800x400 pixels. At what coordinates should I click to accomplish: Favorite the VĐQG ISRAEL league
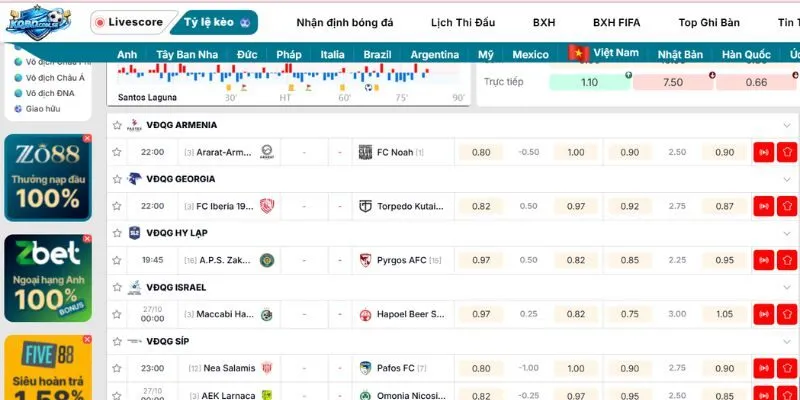click(x=117, y=287)
